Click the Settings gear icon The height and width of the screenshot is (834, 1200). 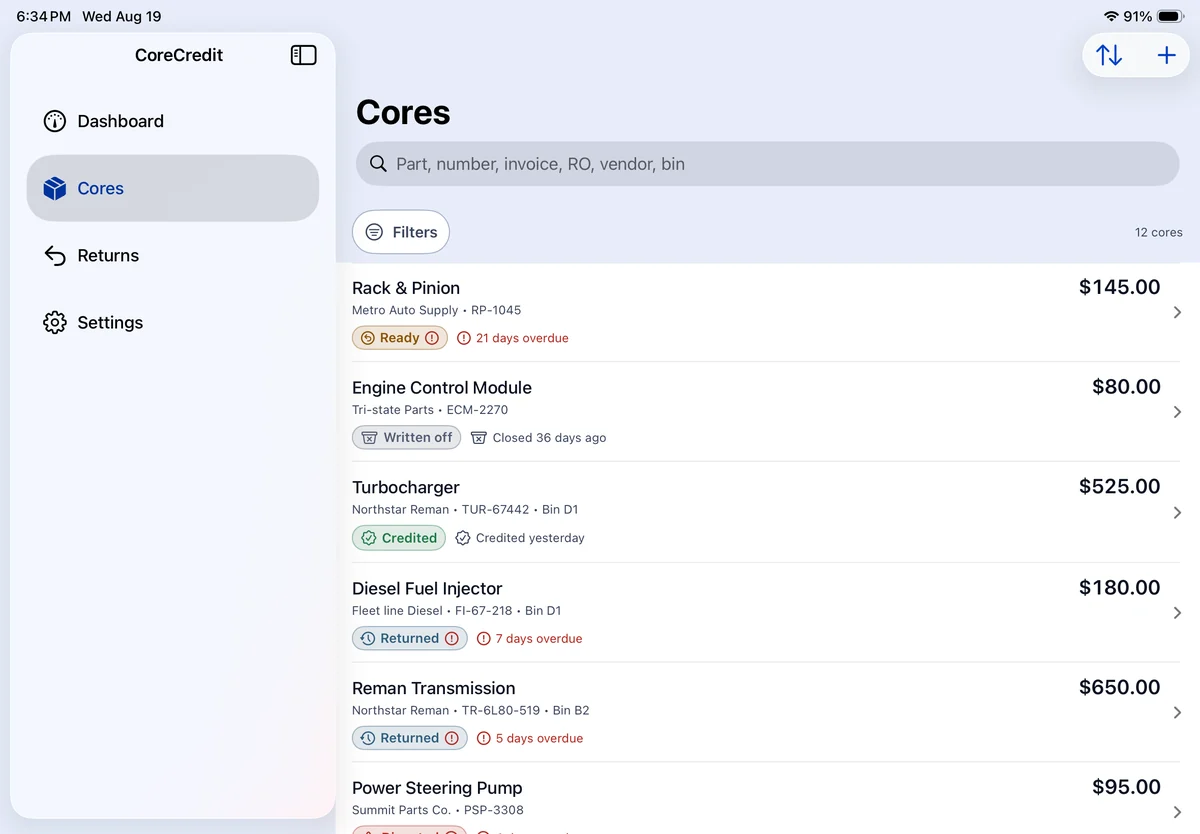[x=55, y=322]
